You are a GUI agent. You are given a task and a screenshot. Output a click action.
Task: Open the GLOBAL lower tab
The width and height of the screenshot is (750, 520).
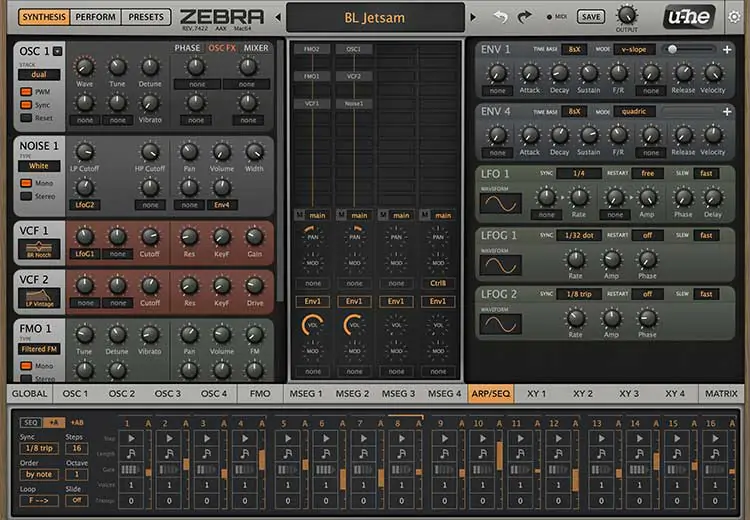pos(30,394)
